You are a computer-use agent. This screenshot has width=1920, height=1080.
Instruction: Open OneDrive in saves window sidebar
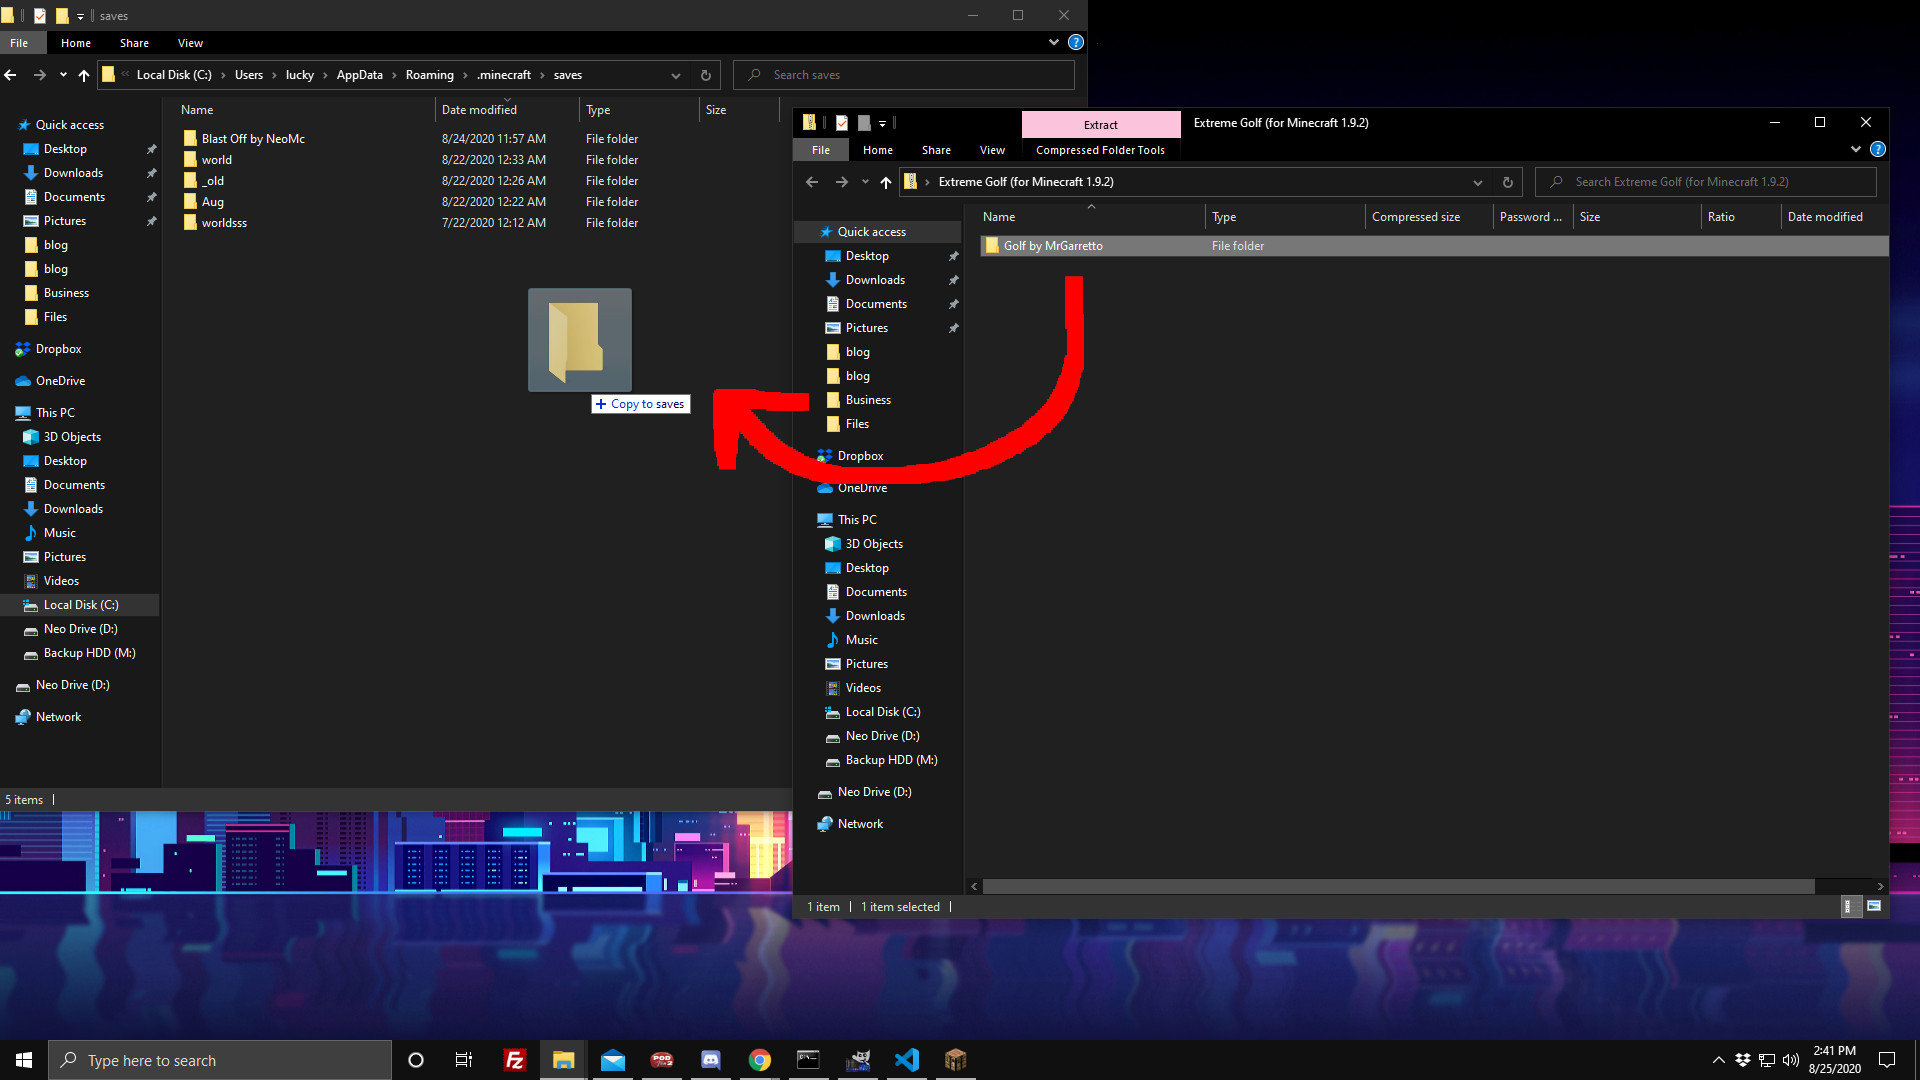60,381
